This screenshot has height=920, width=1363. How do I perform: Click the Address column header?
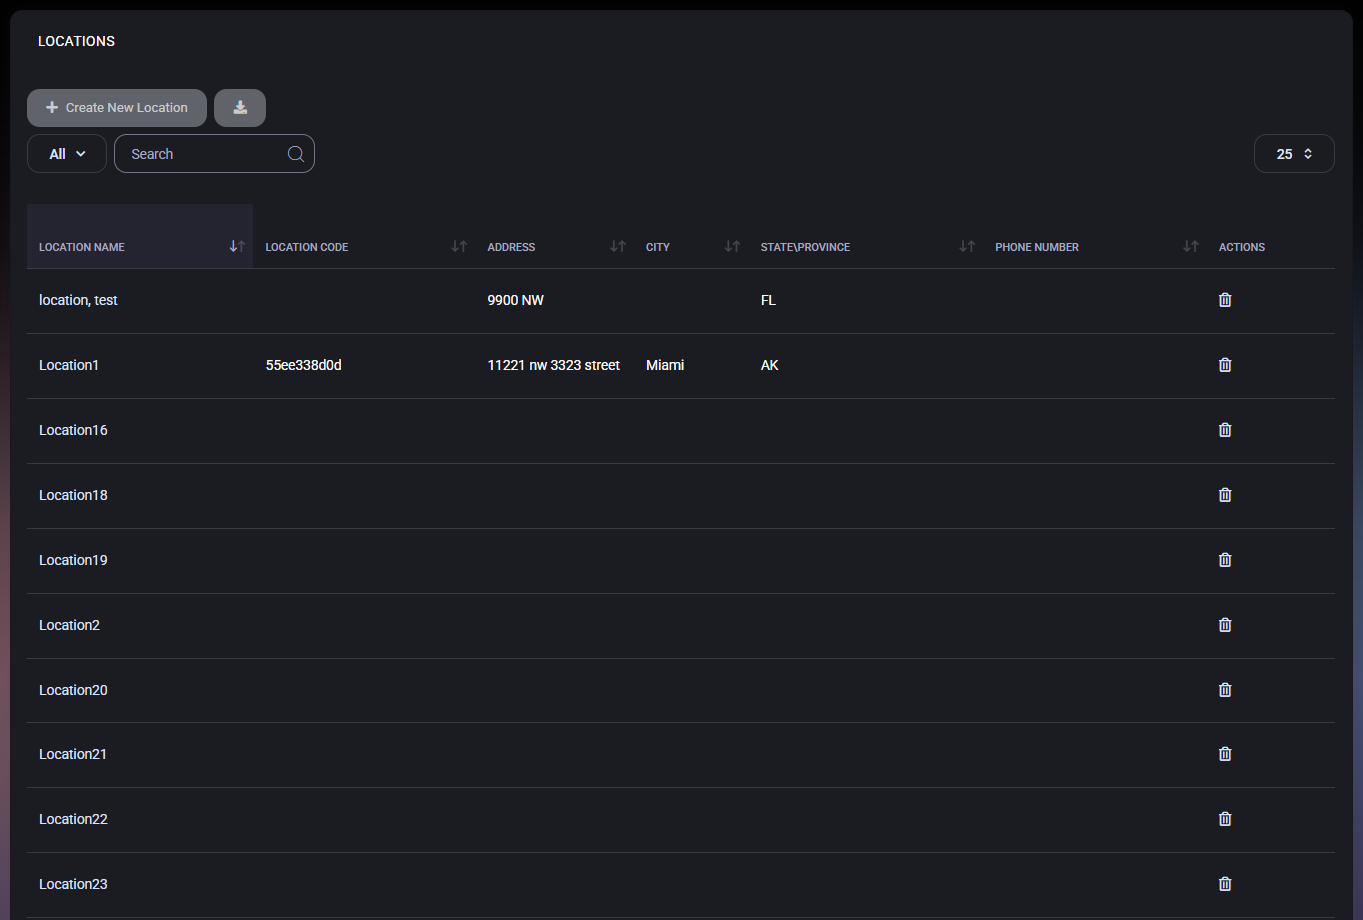pyautogui.click(x=512, y=247)
